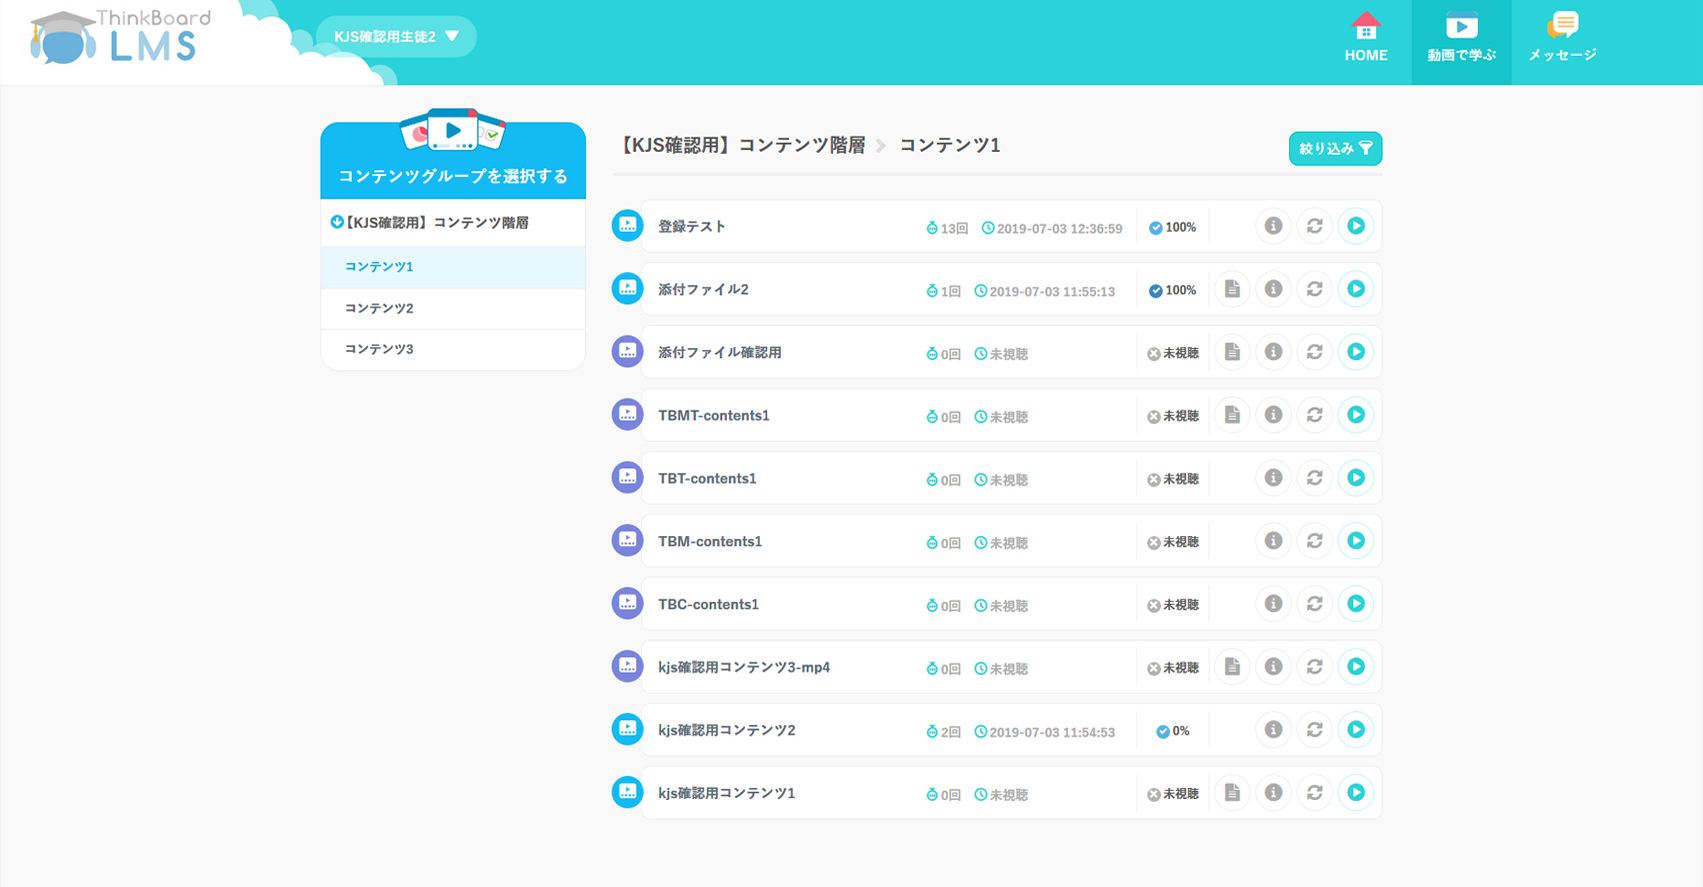
Task: Open the TBC-contents1 title
Action: click(708, 605)
